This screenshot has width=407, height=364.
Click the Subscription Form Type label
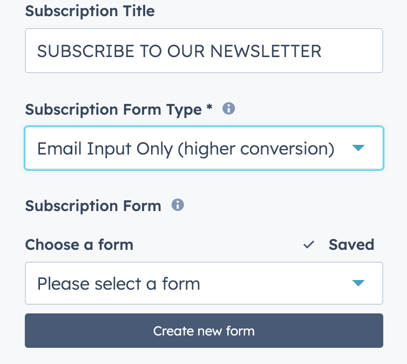[x=113, y=110]
